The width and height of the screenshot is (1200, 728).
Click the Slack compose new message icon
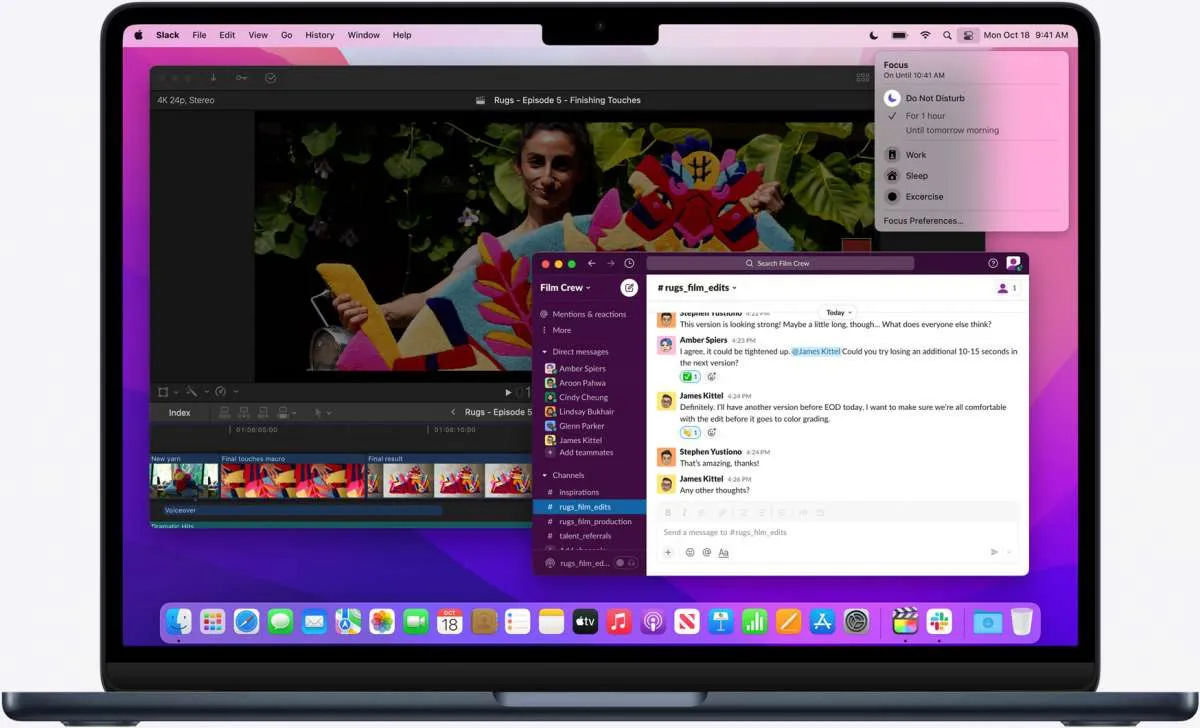629,288
